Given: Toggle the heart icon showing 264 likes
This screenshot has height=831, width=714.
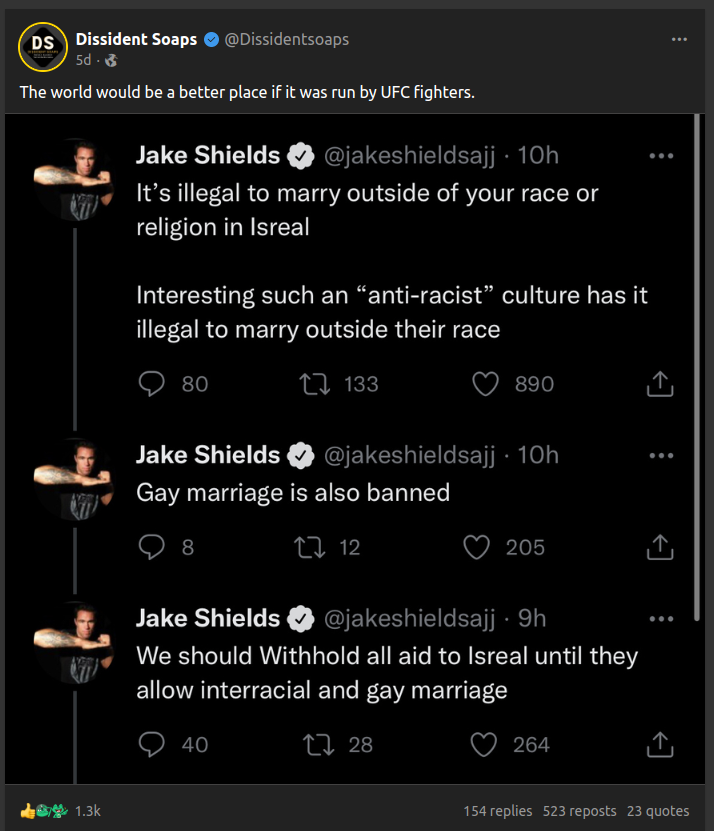Looking at the screenshot, I should tap(485, 745).
